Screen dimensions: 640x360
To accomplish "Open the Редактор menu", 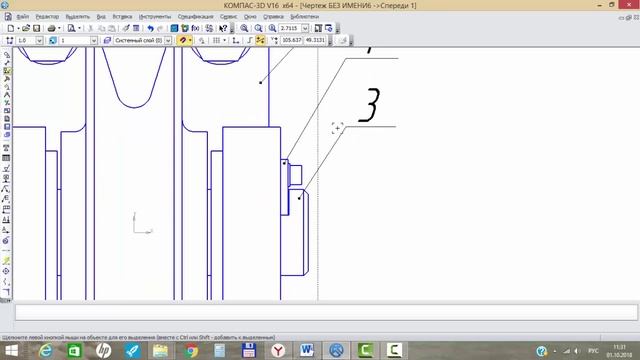I will 47,17.
